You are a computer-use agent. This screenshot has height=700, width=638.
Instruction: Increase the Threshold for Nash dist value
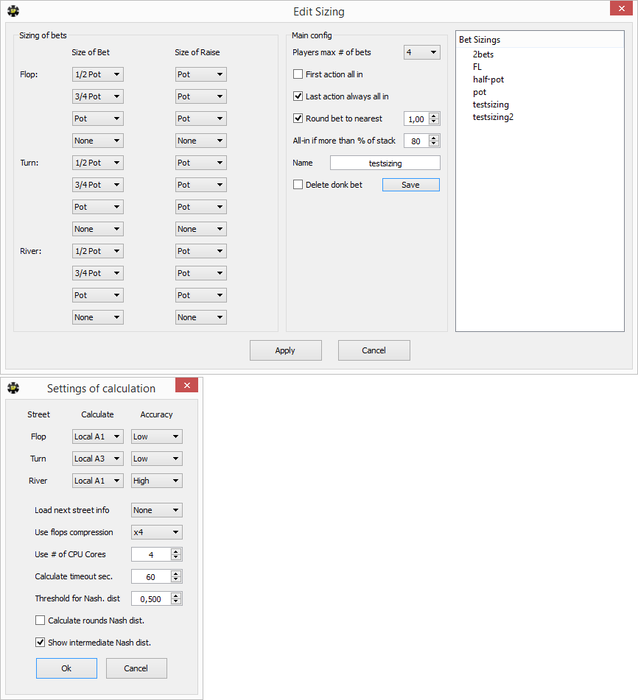pyautogui.click(x=176, y=596)
